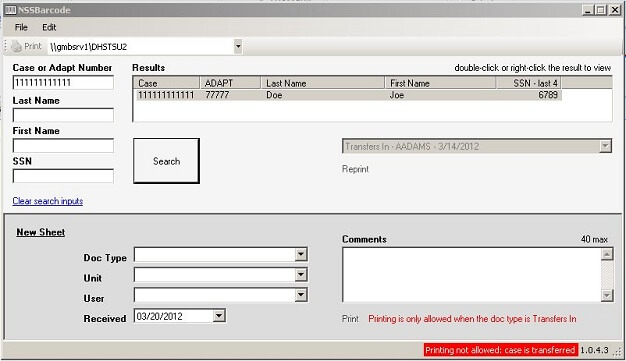Focus the First Name input field
626x361 pixels.
[63, 145]
